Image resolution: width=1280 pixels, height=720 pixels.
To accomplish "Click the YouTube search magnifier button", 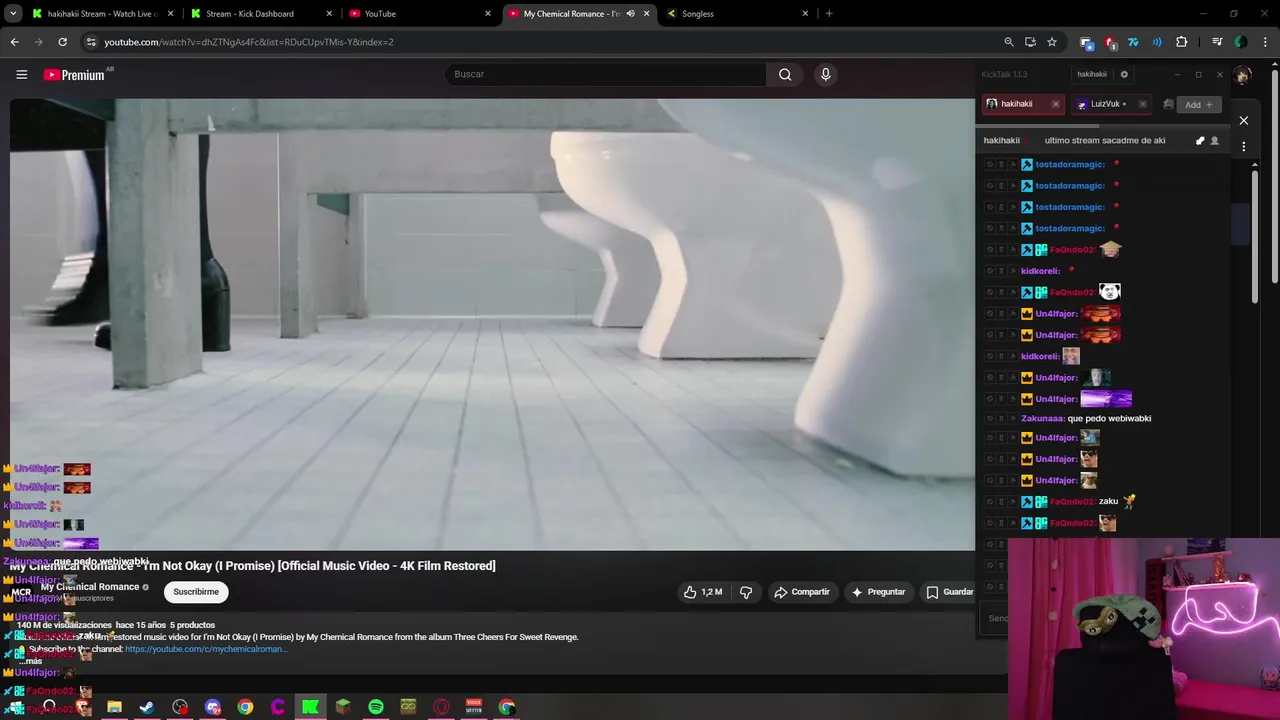I will (x=785, y=74).
